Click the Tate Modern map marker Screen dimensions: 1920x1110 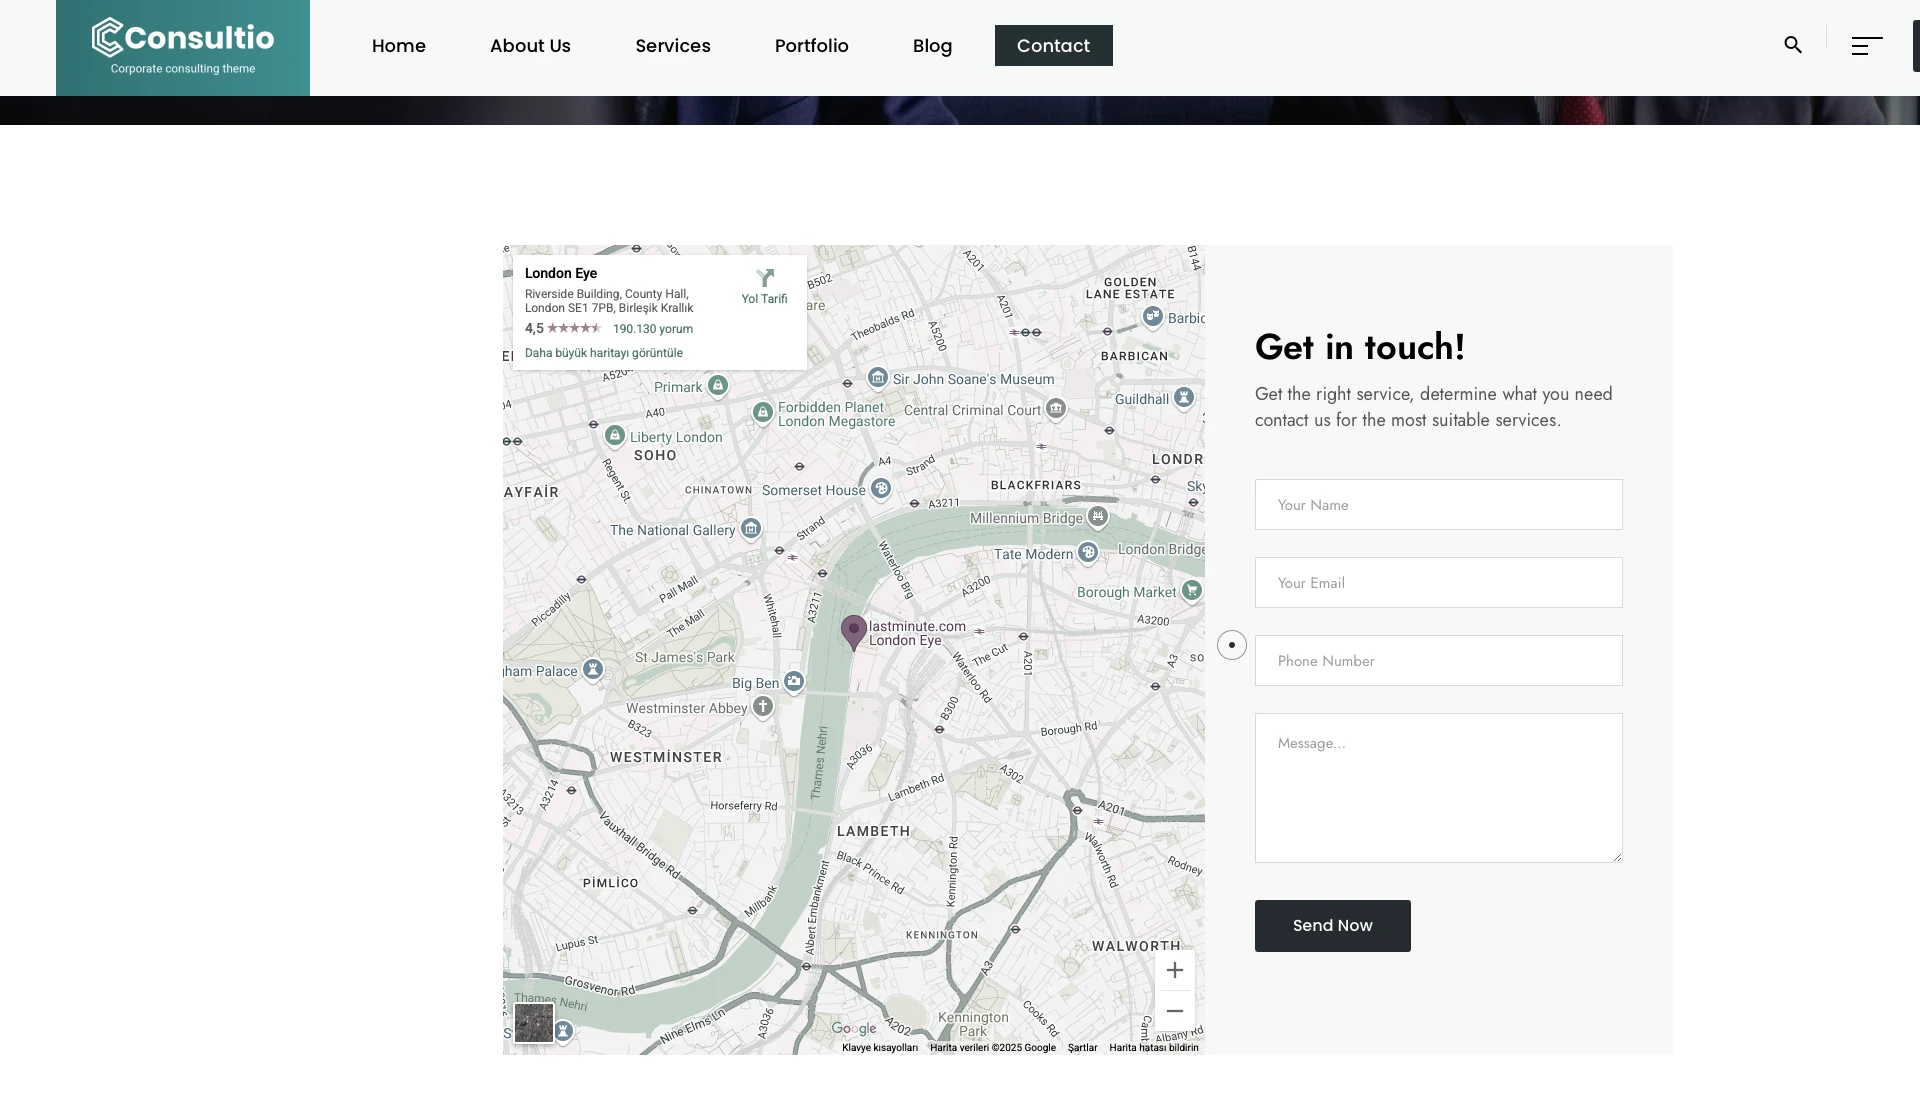[x=1088, y=553]
